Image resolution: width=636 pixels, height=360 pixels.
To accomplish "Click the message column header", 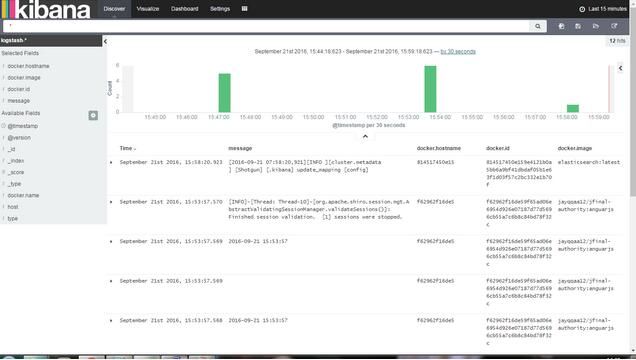I will pyautogui.click(x=240, y=148).
